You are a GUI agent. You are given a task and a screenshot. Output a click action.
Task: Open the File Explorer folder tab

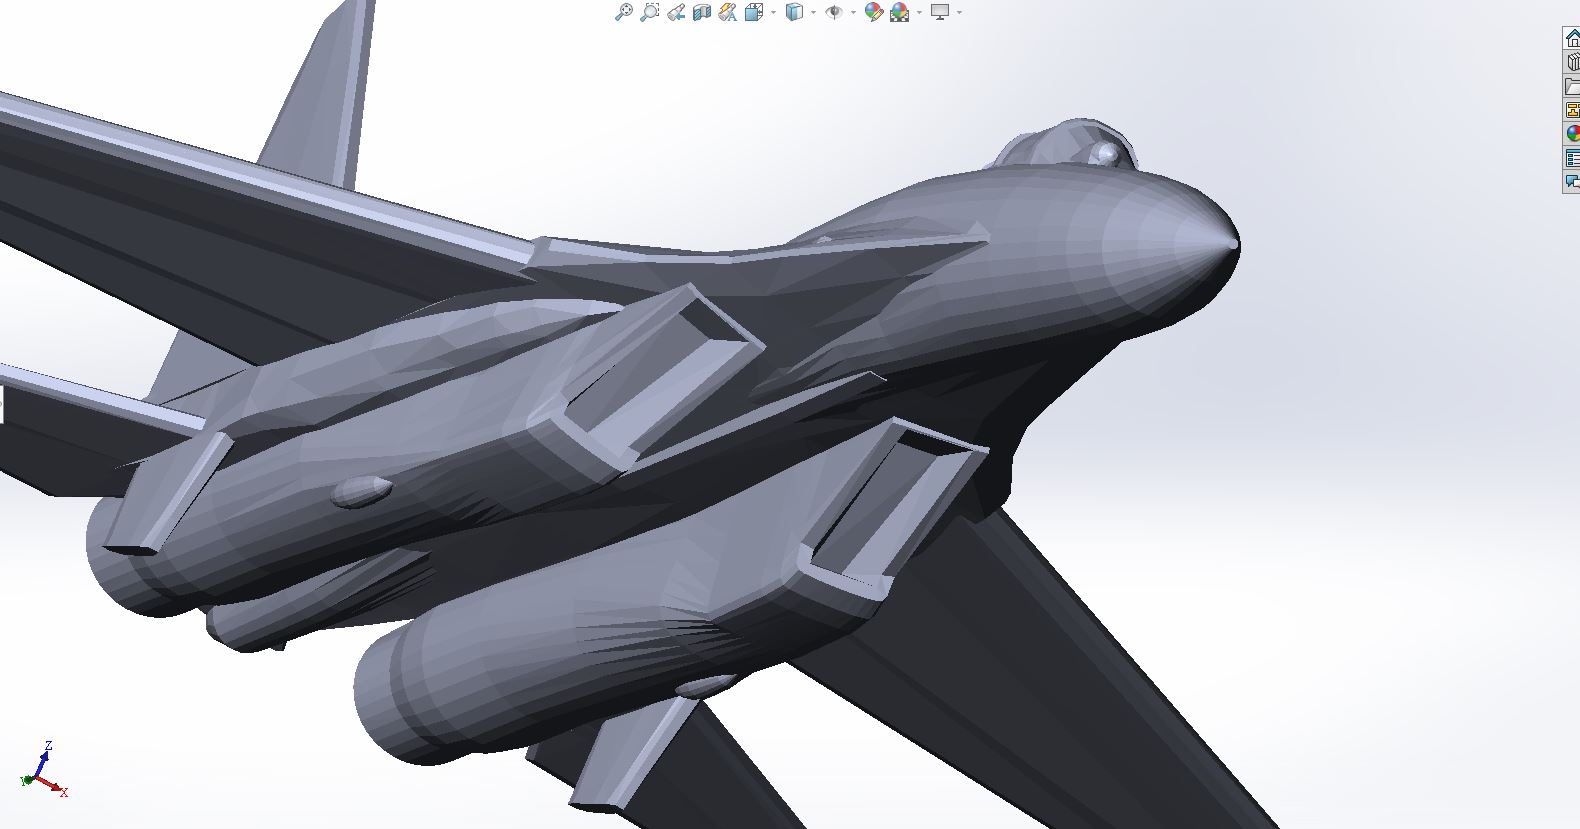point(1572,86)
